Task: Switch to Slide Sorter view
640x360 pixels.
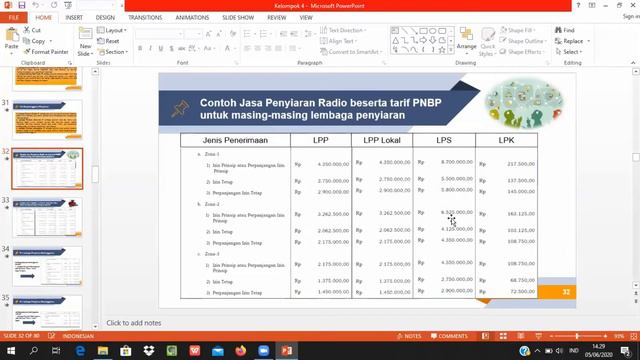Action: coord(503,336)
